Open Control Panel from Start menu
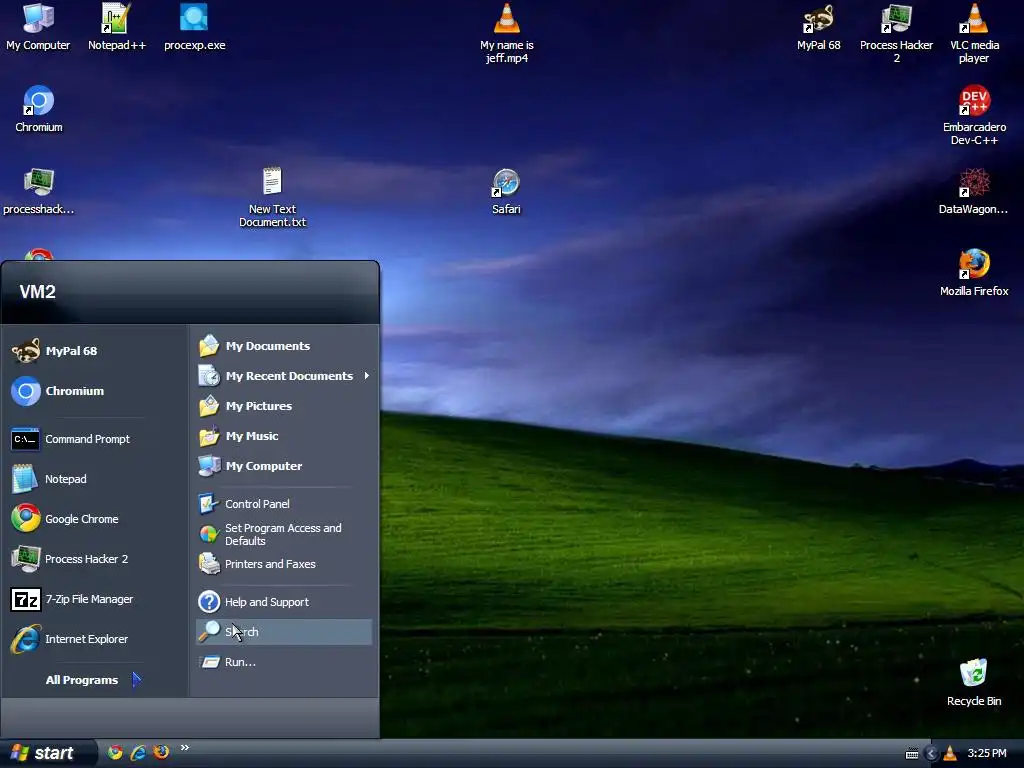Image resolution: width=1024 pixels, height=768 pixels. pos(285,504)
